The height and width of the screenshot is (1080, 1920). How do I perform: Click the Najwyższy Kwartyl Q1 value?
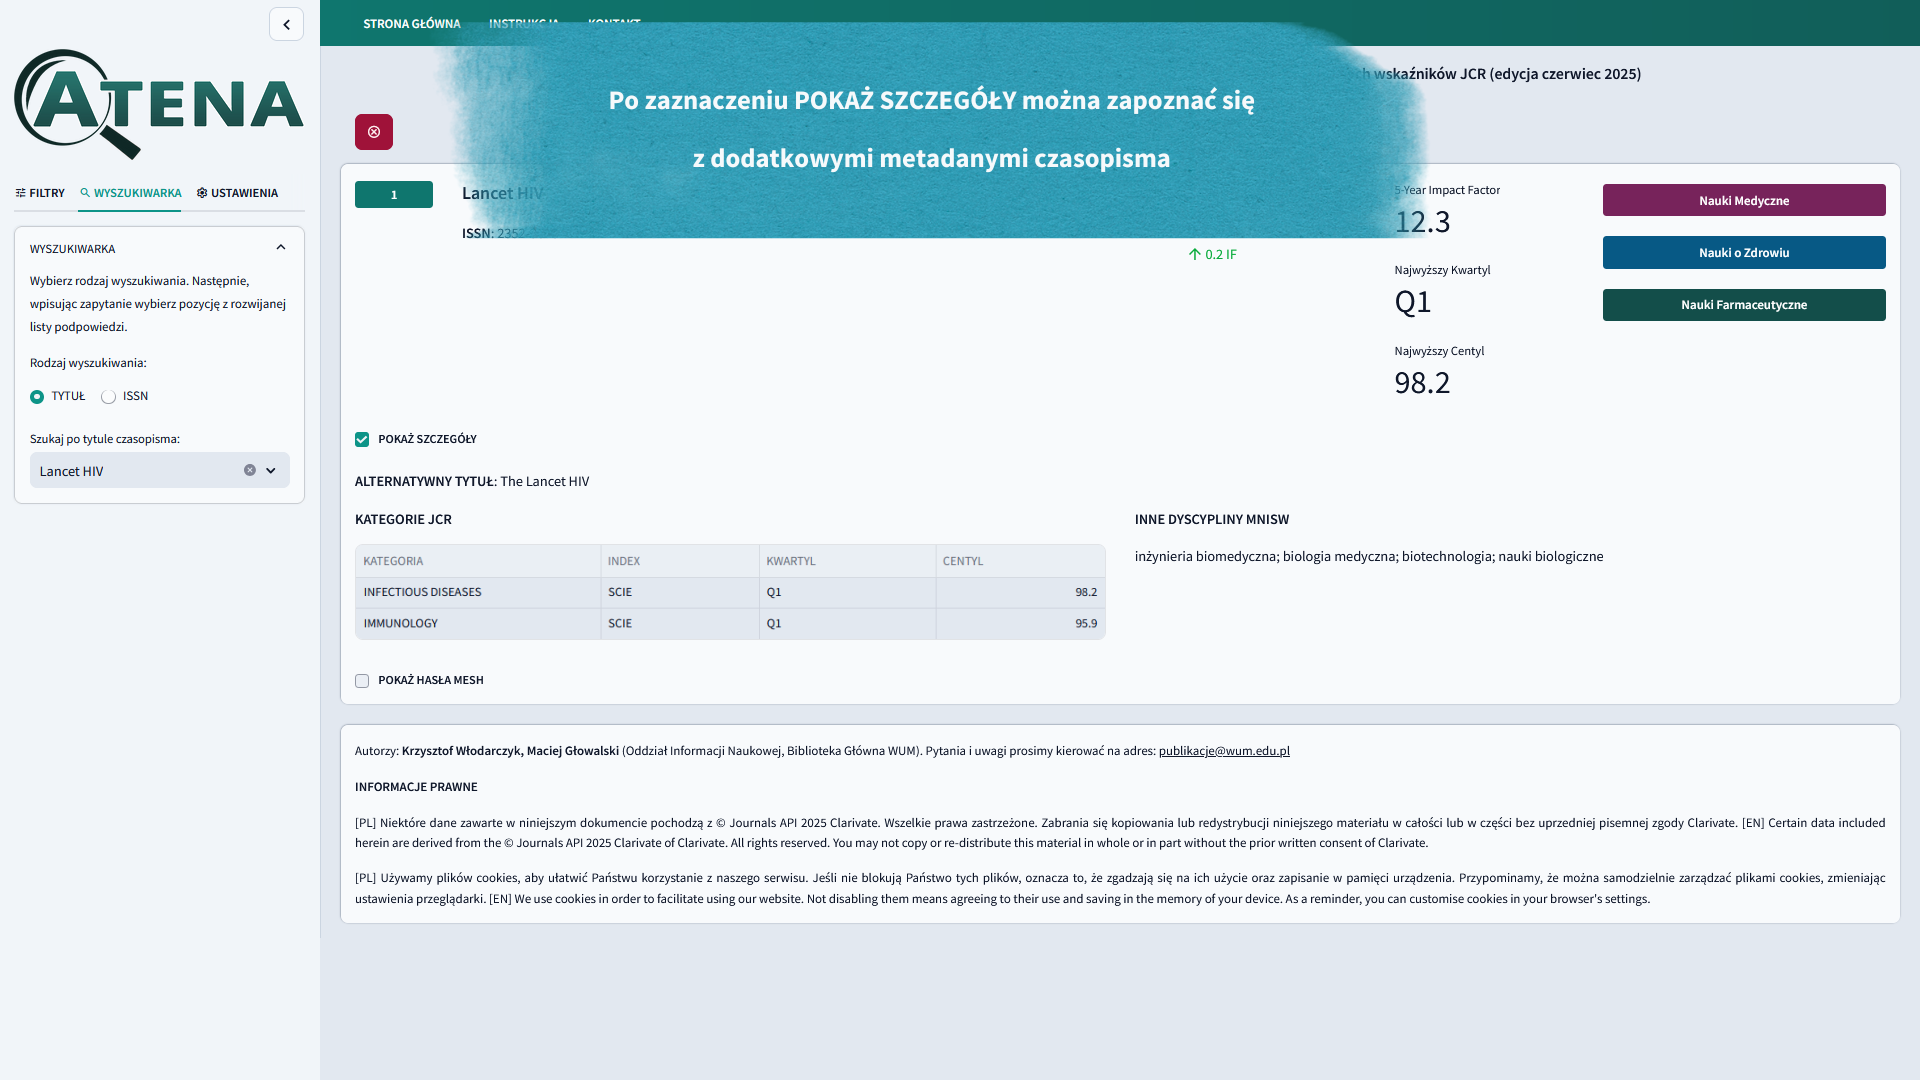1413,302
